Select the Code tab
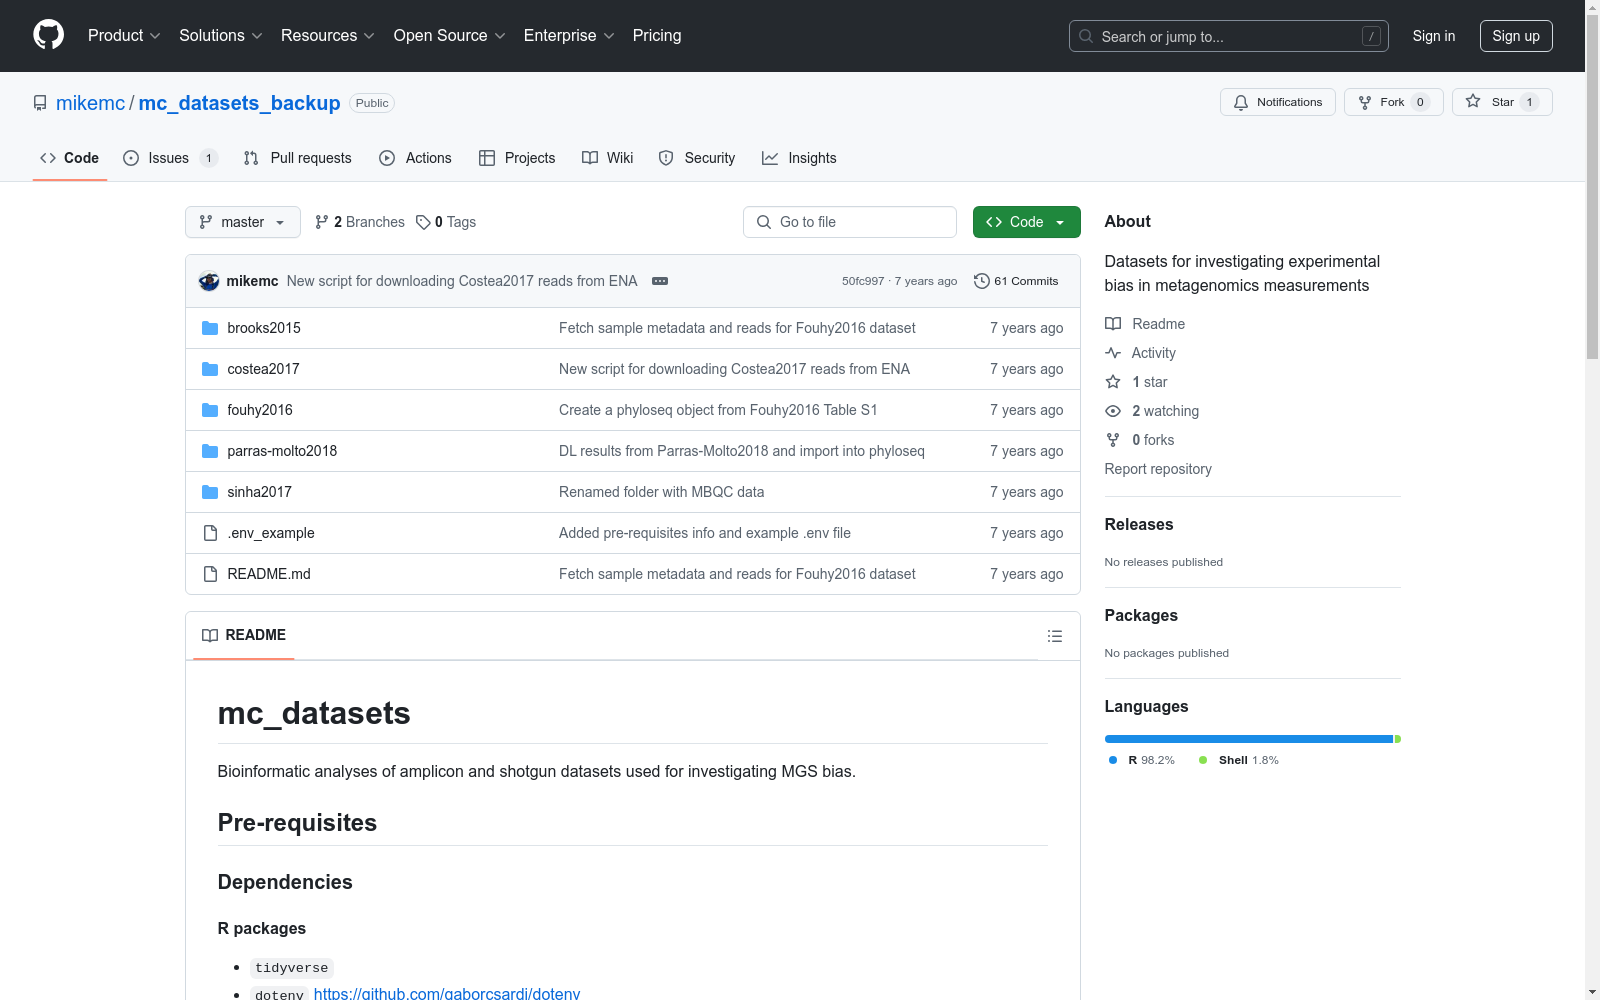 click(70, 158)
